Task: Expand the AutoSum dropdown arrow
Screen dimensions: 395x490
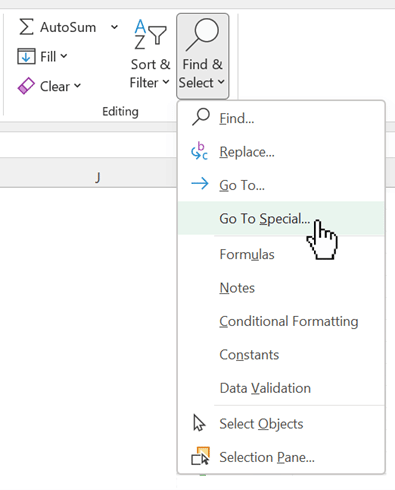Action: coord(114,27)
